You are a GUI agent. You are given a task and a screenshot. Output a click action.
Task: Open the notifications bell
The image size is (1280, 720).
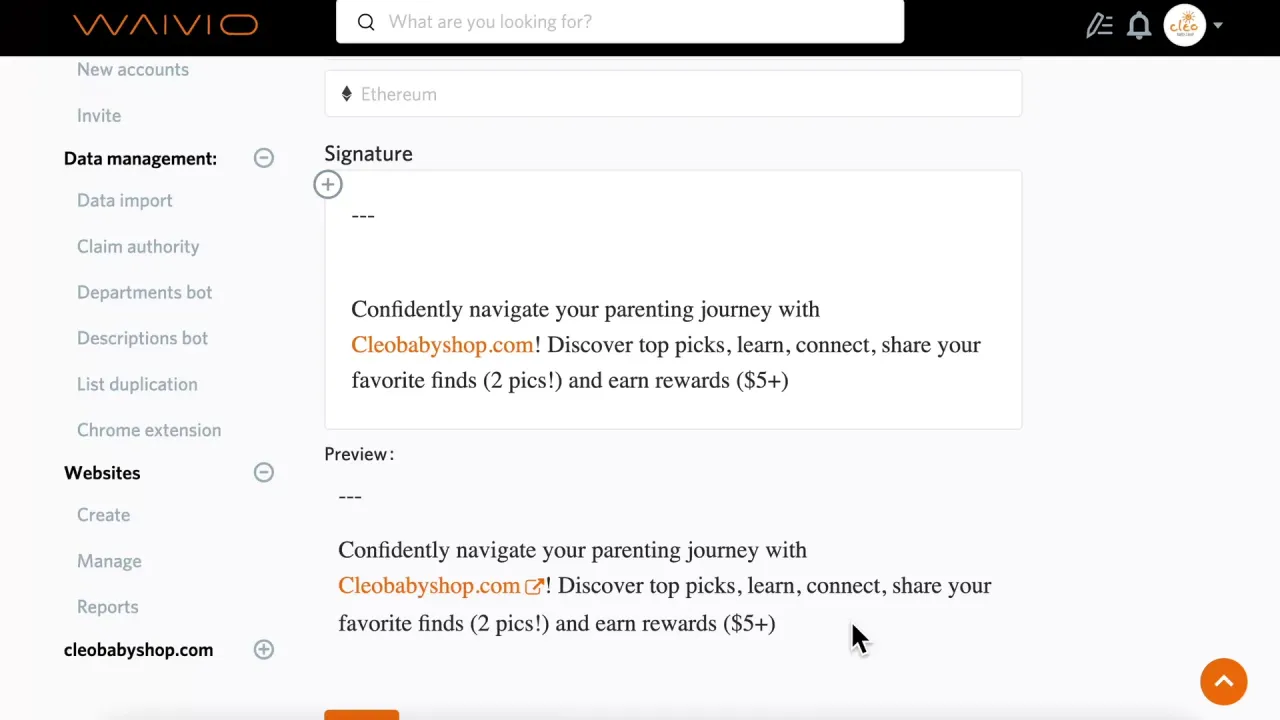click(1139, 25)
